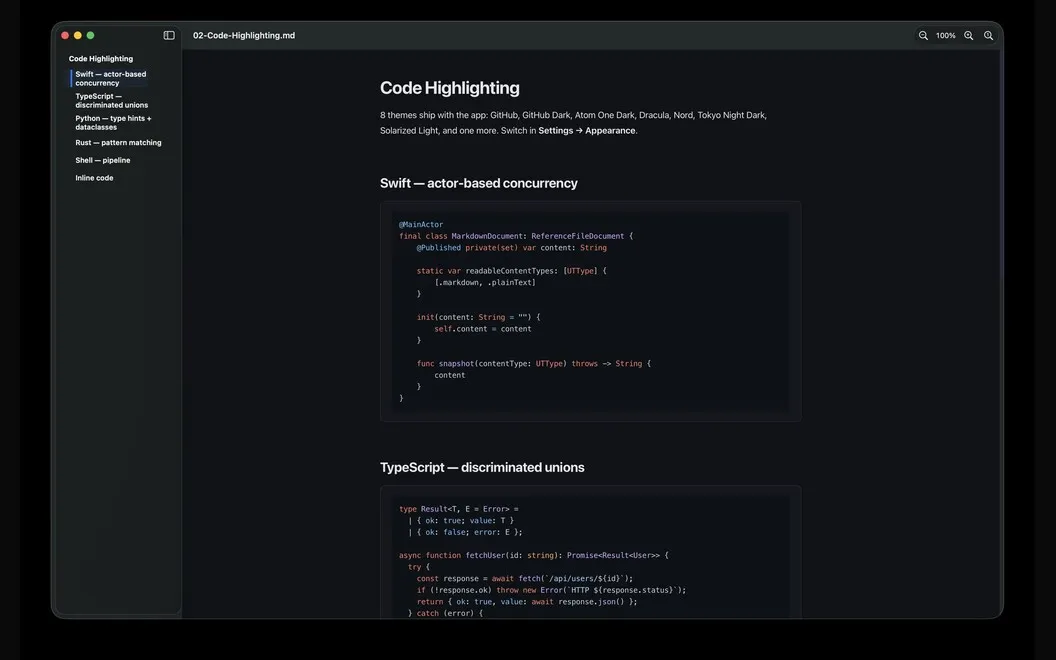Click the return { ok: true, value } line
Image resolution: width=1056 pixels, height=660 pixels.
(527, 602)
